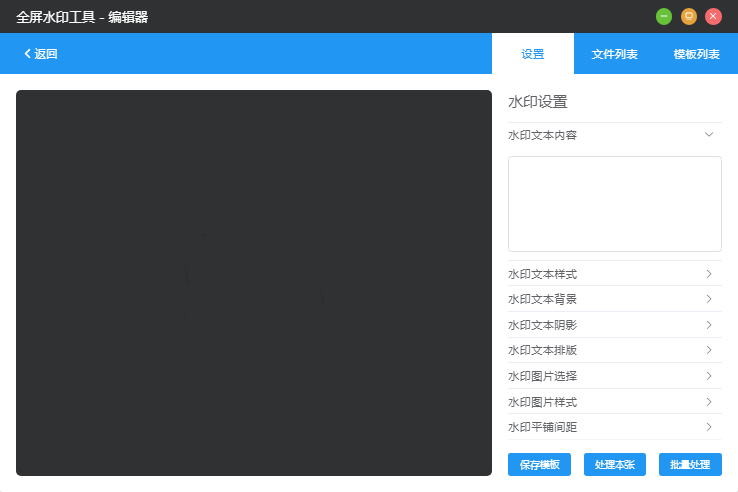738x492 pixels.
Task: Expand the 水印文本背景 section
Action: [614, 299]
